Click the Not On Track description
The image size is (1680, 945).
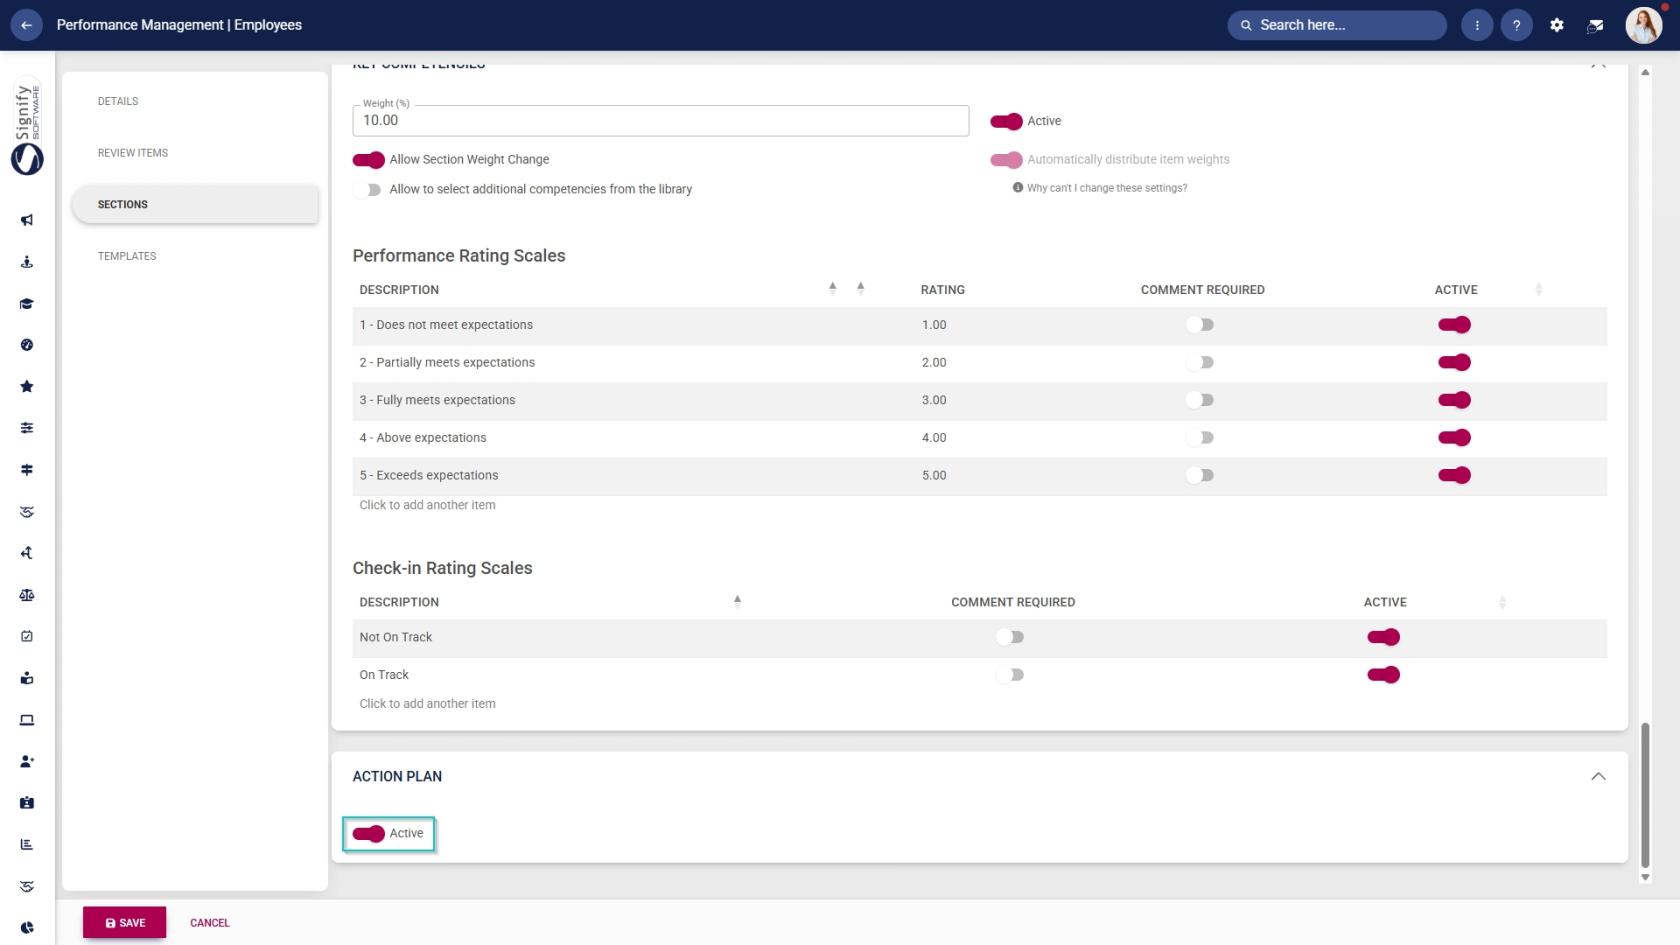(x=395, y=637)
